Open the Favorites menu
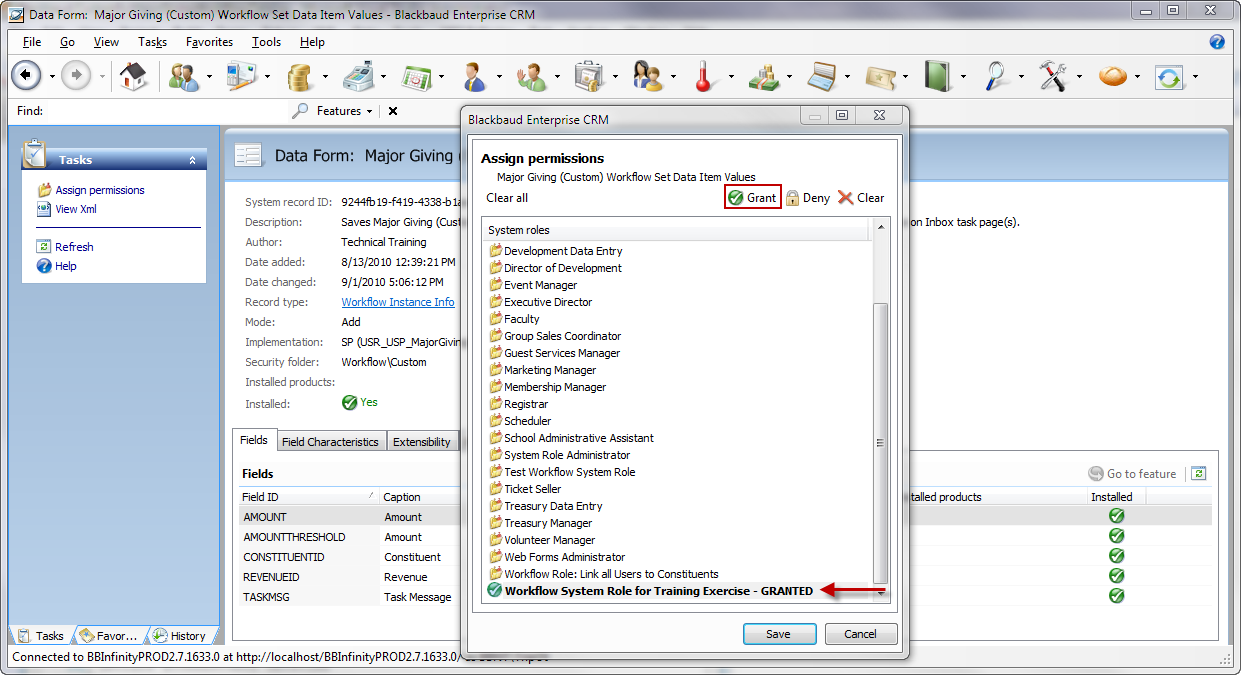Viewport: 1241px width, 675px height. tap(209, 42)
